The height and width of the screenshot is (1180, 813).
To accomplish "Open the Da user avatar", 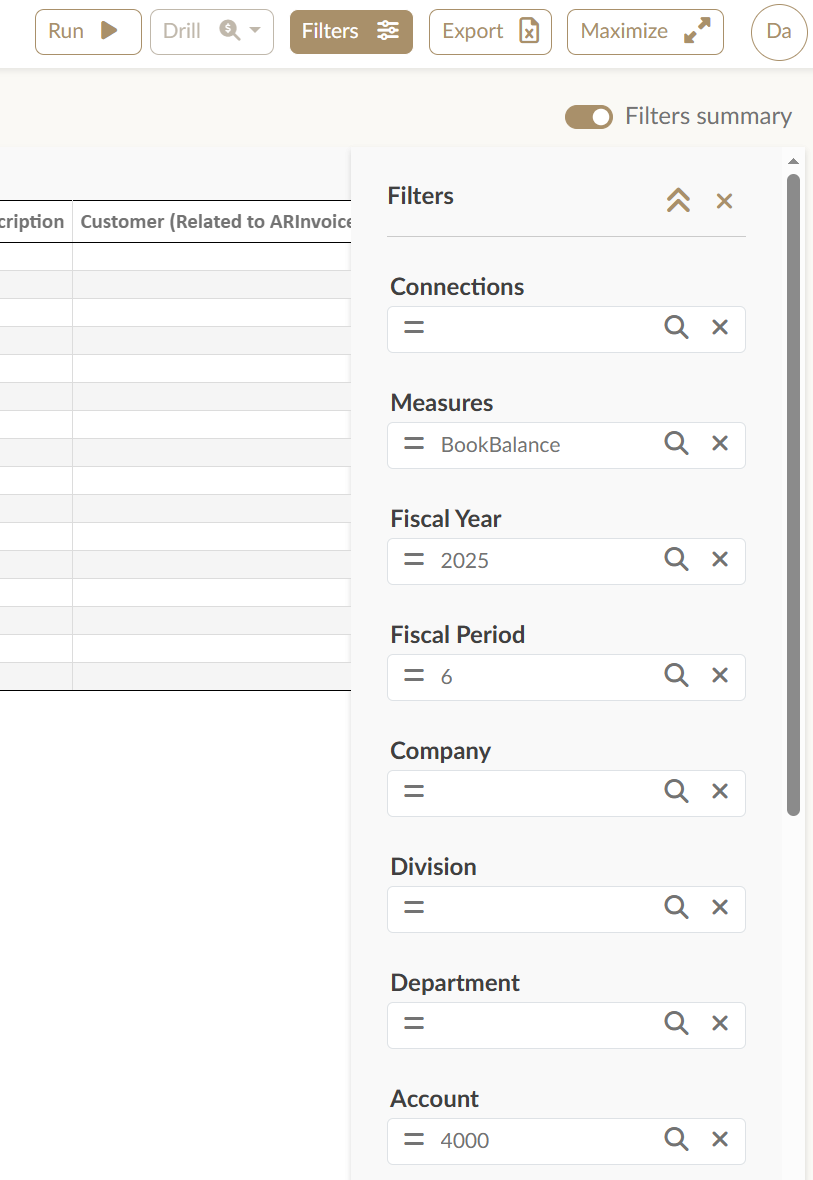I will (x=779, y=32).
